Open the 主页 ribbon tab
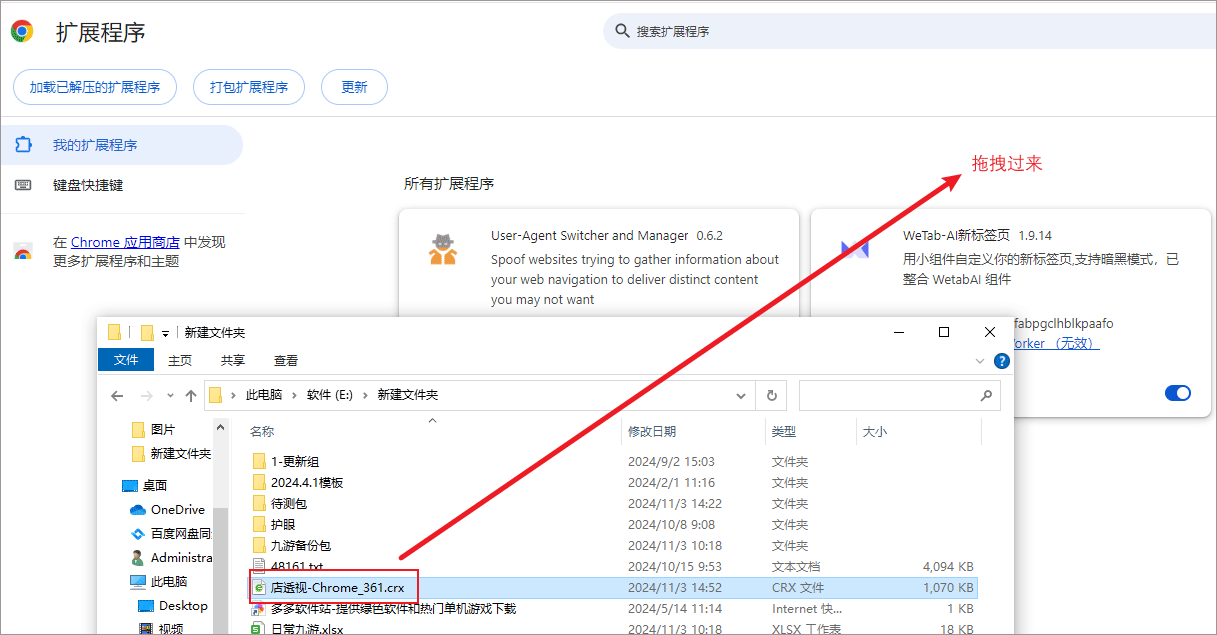Image resolution: width=1217 pixels, height=635 pixels. pyautogui.click(x=180, y=360)
